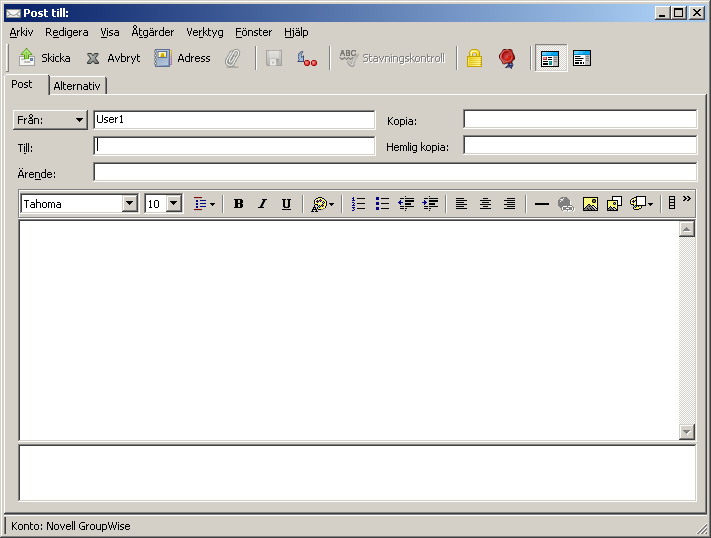Close the Post till window
Image resolution: width=711 pixels, height=538 pixels.
point(696,13)
